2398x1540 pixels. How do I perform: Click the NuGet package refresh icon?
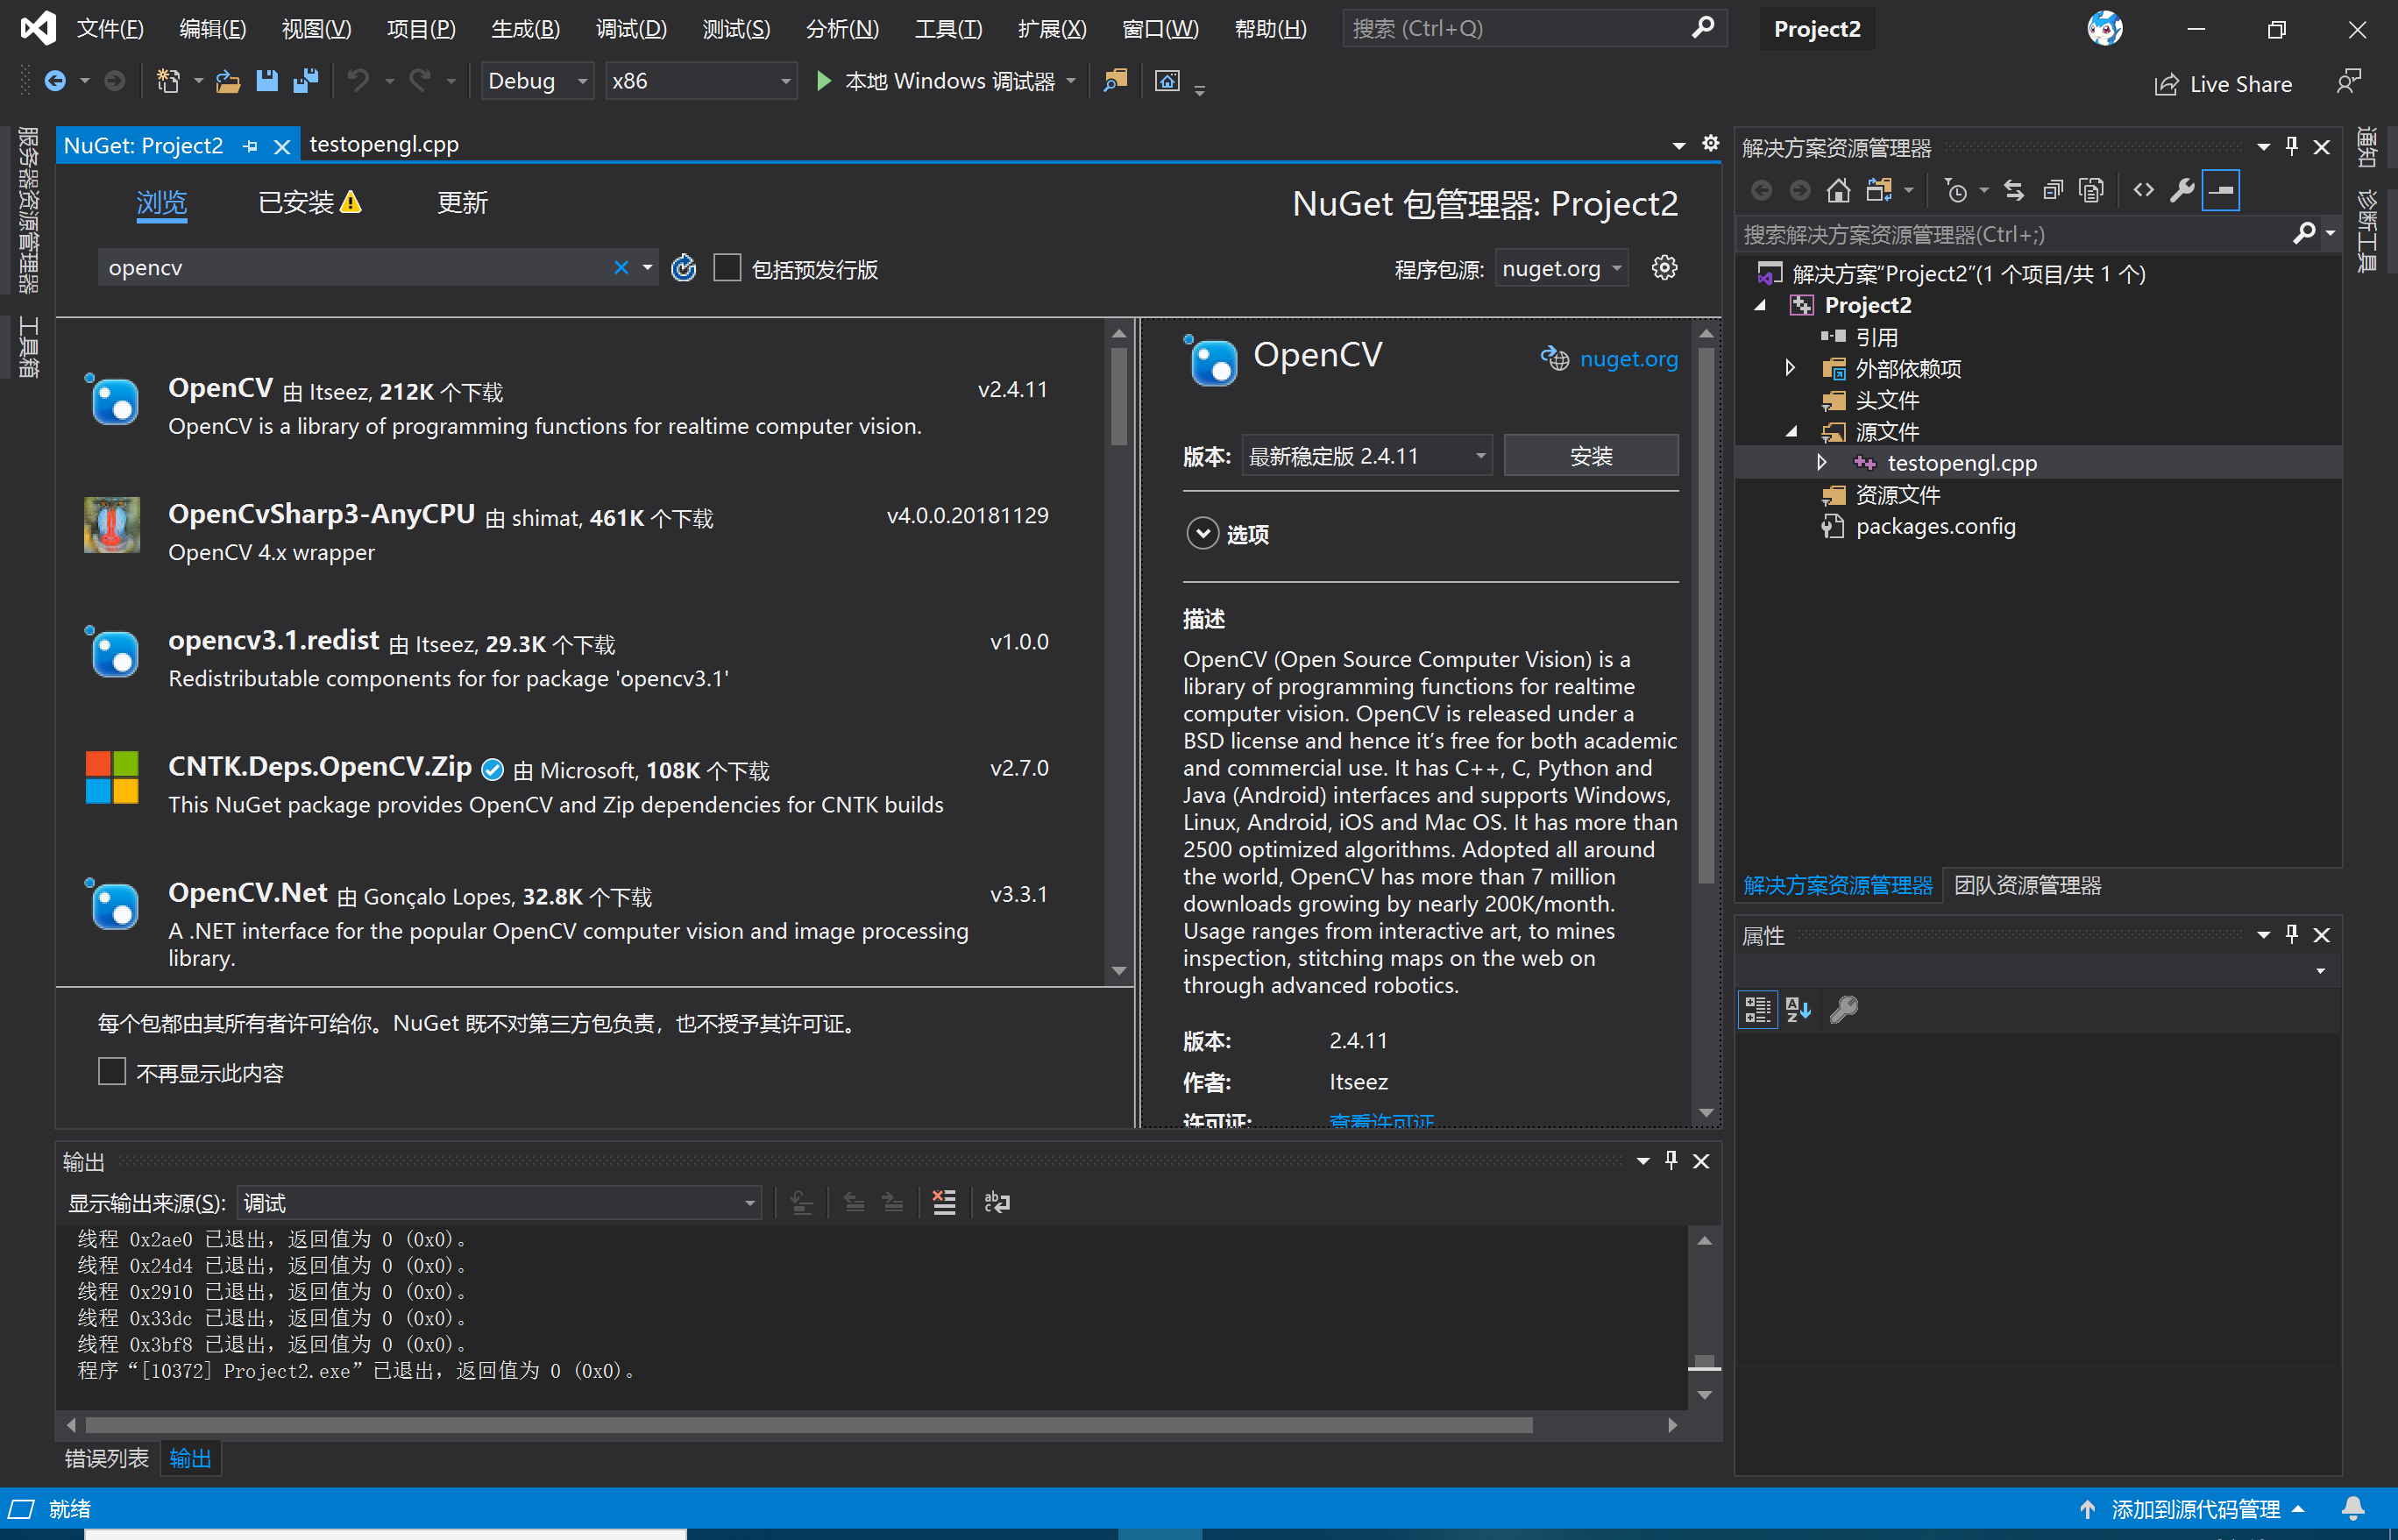(684, 267)
